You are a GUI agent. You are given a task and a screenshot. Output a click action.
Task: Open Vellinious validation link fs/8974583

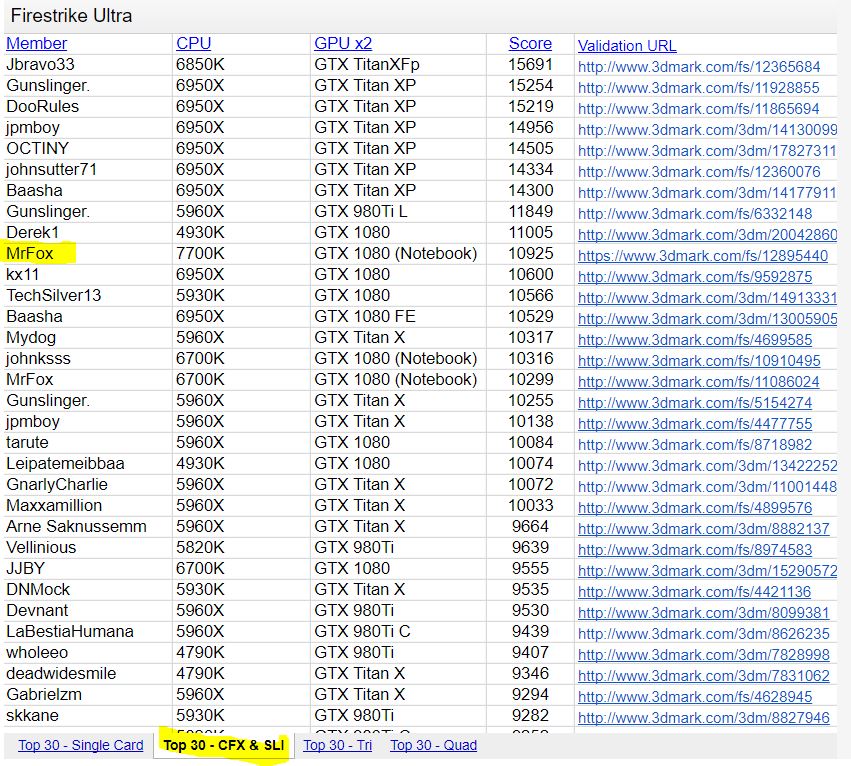(x=695, y=550)
